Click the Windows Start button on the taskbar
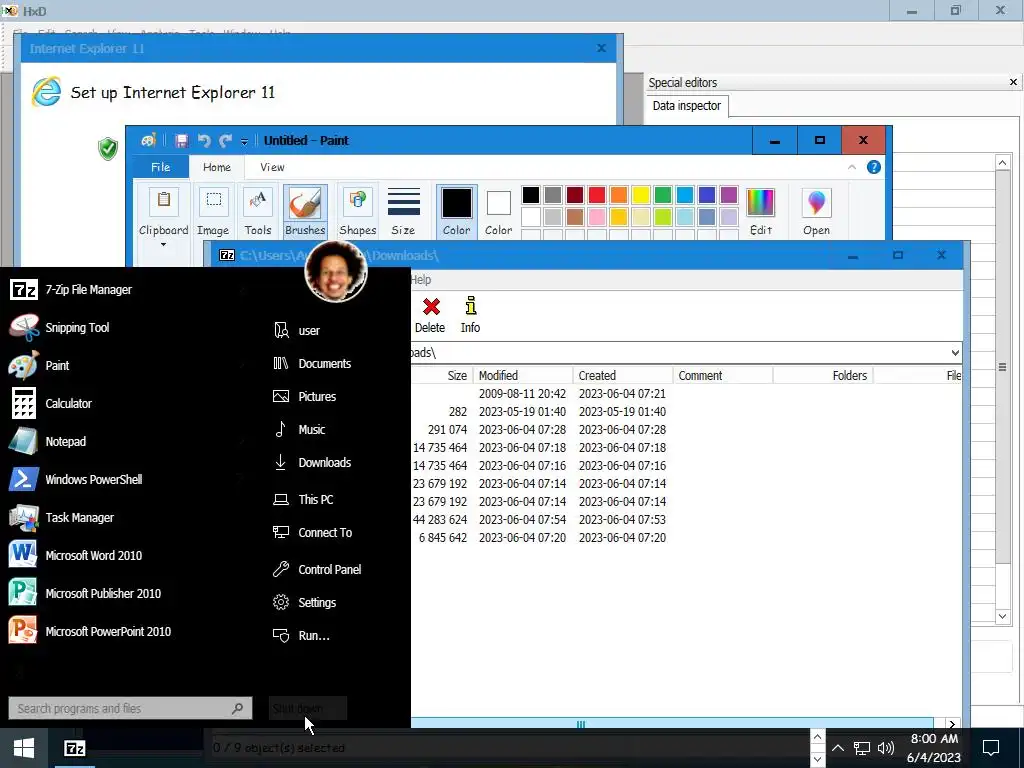The image size is (1024, 768). (x=24, y=748)
